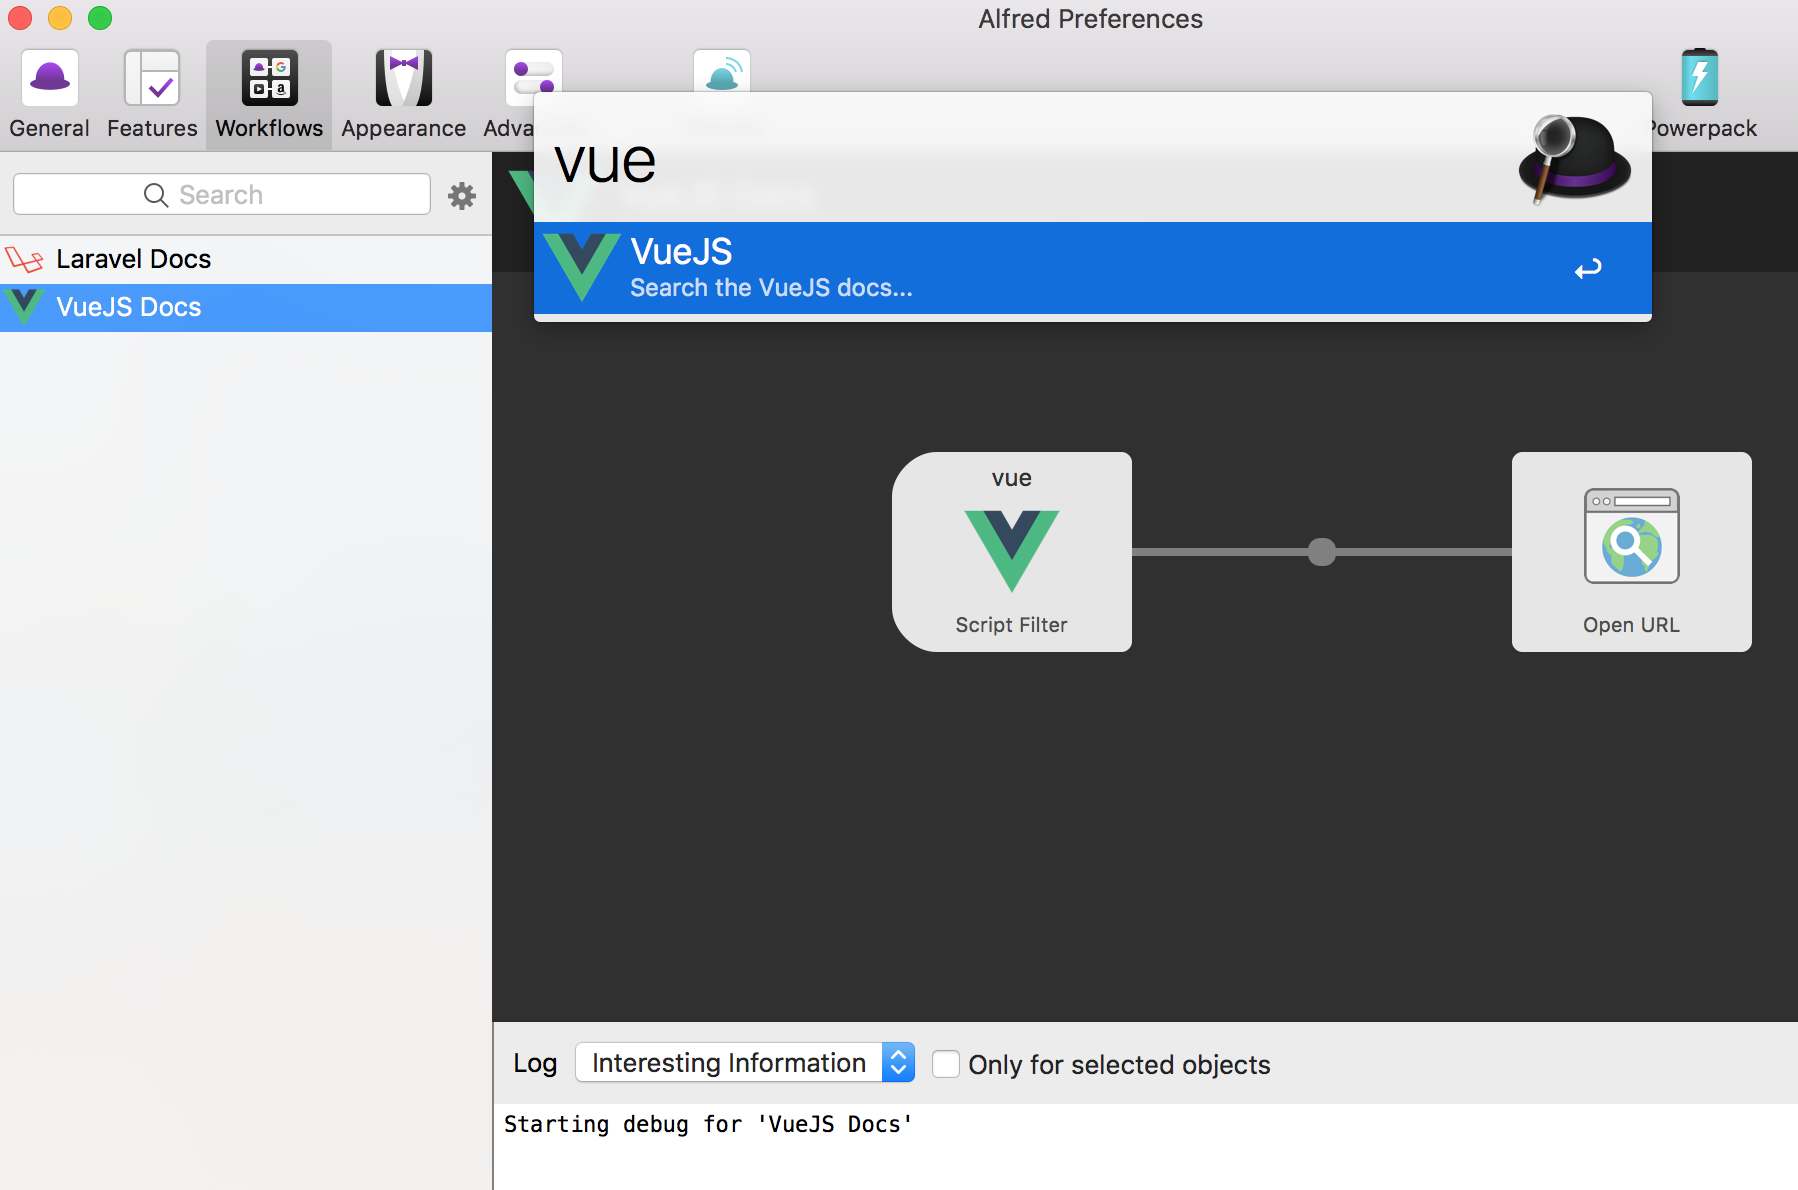This screenshot has height=1190, width=1798.
Task: Switch to the Features tab
Action: (x=152, y=95)
